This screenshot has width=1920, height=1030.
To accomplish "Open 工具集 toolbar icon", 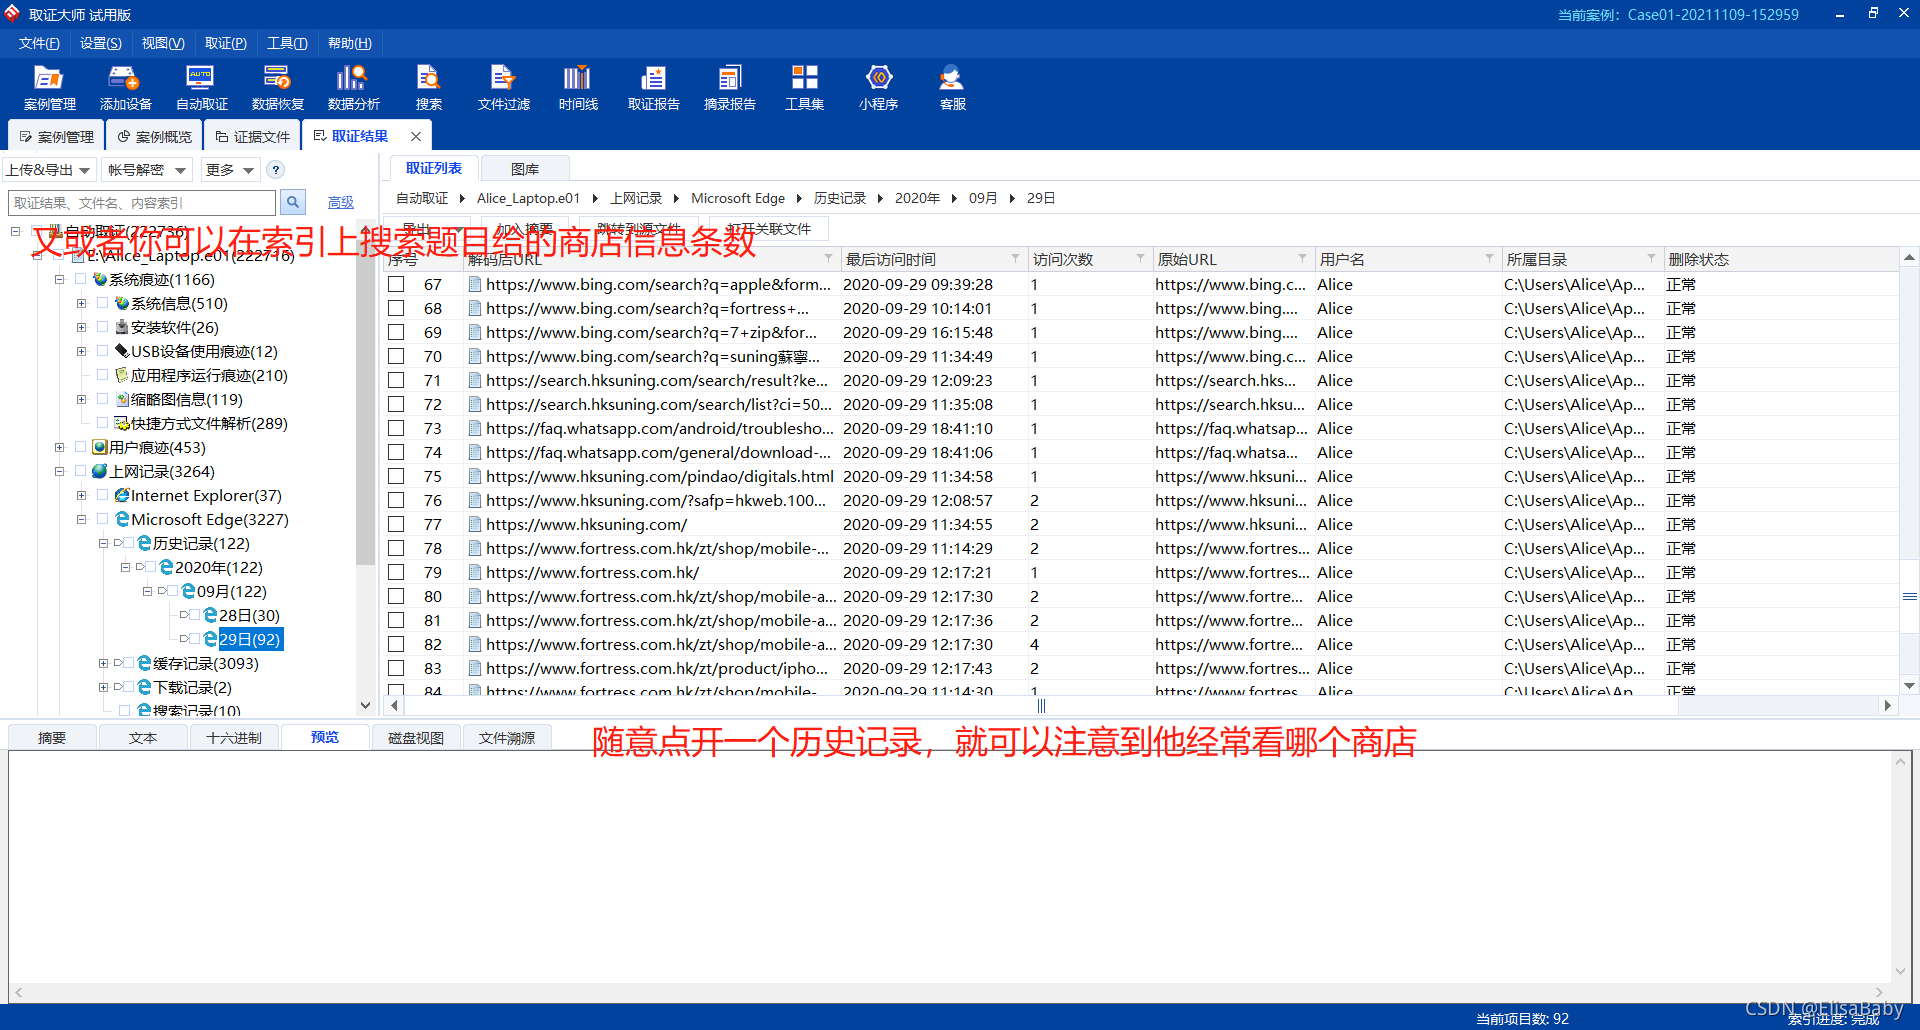I will click(x=804, y=88).
